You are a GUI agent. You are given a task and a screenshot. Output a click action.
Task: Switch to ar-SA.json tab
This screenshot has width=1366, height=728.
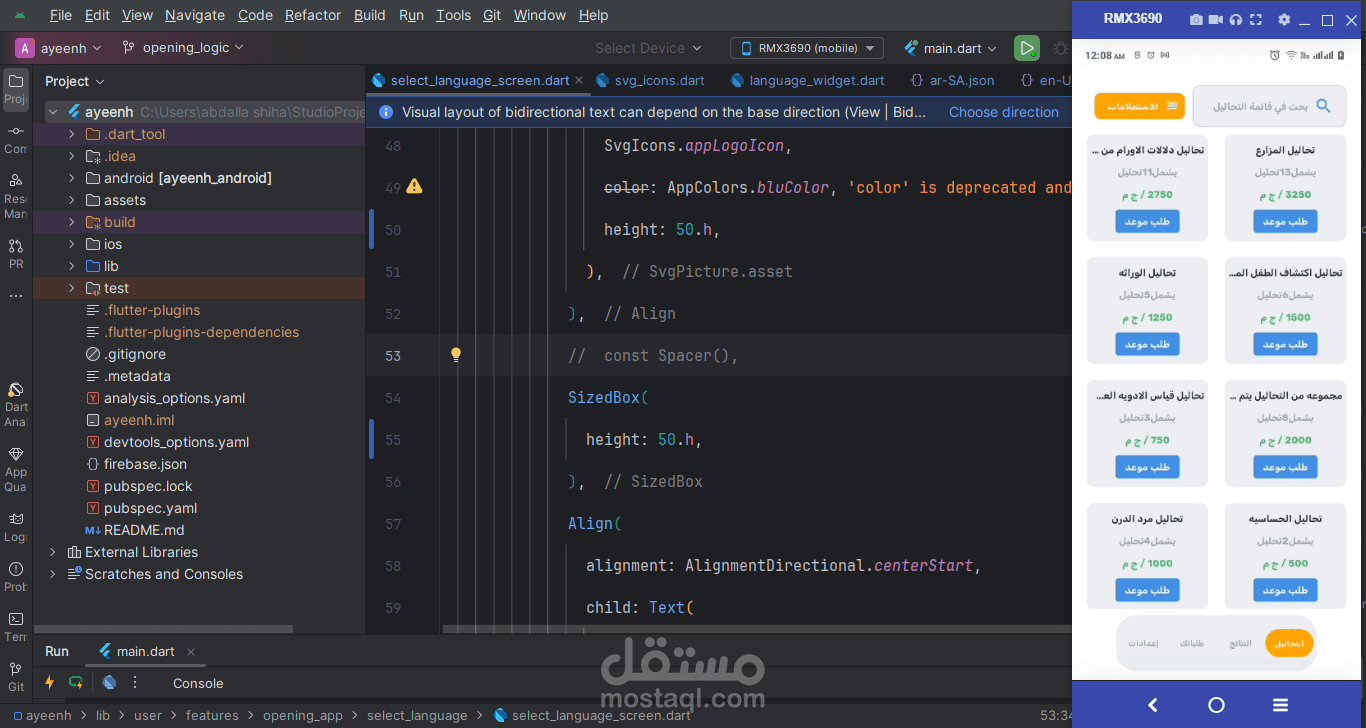pos(952,80)
